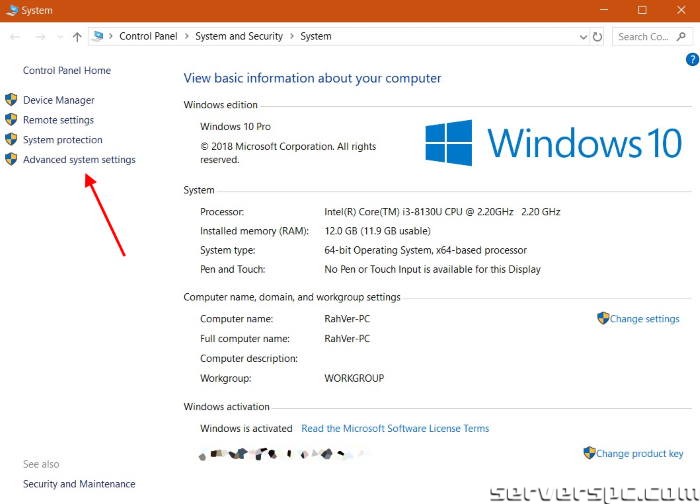This screenshot has width=700, height=504.
Task: Expand chevron after System and Security
Action: (292, 37)
